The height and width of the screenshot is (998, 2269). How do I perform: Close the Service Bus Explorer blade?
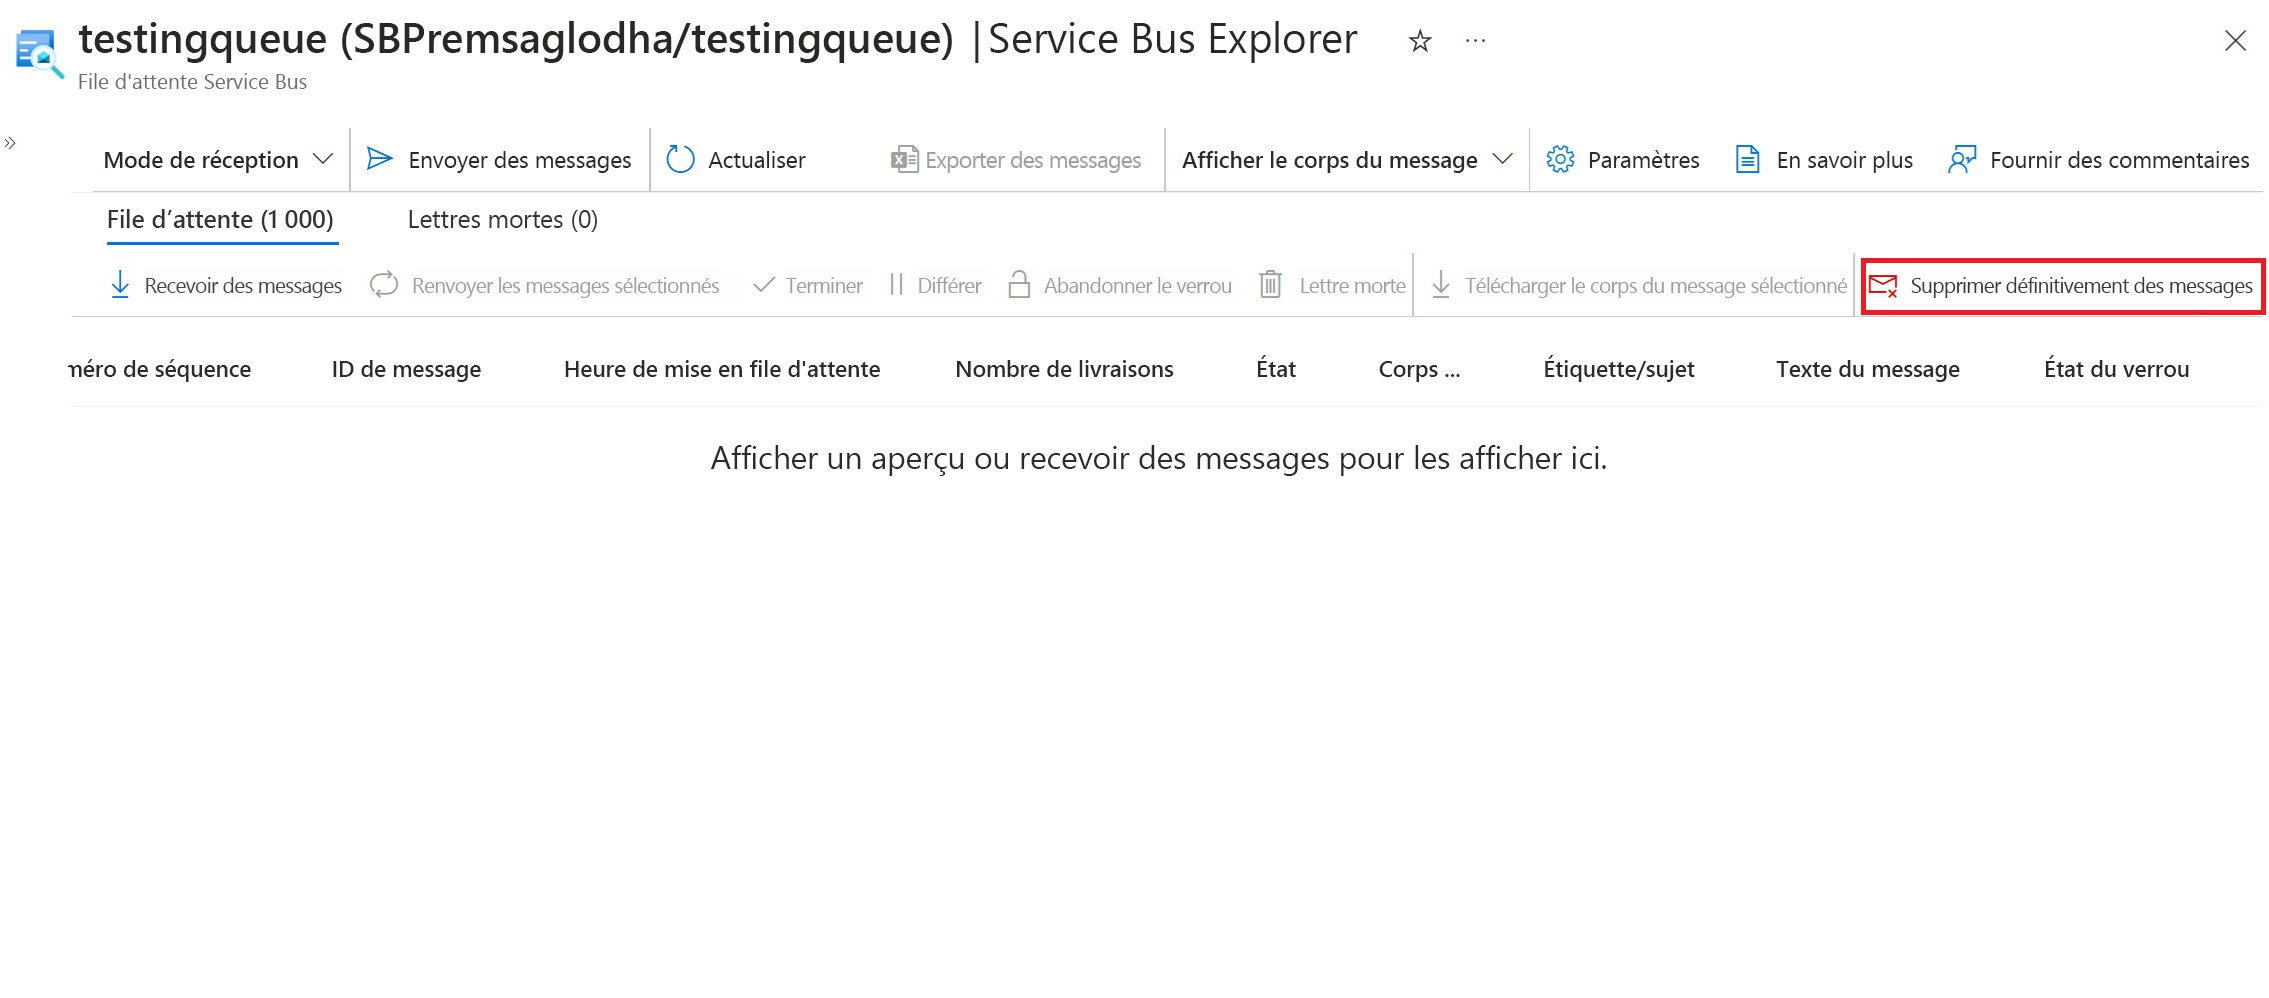2235,41
